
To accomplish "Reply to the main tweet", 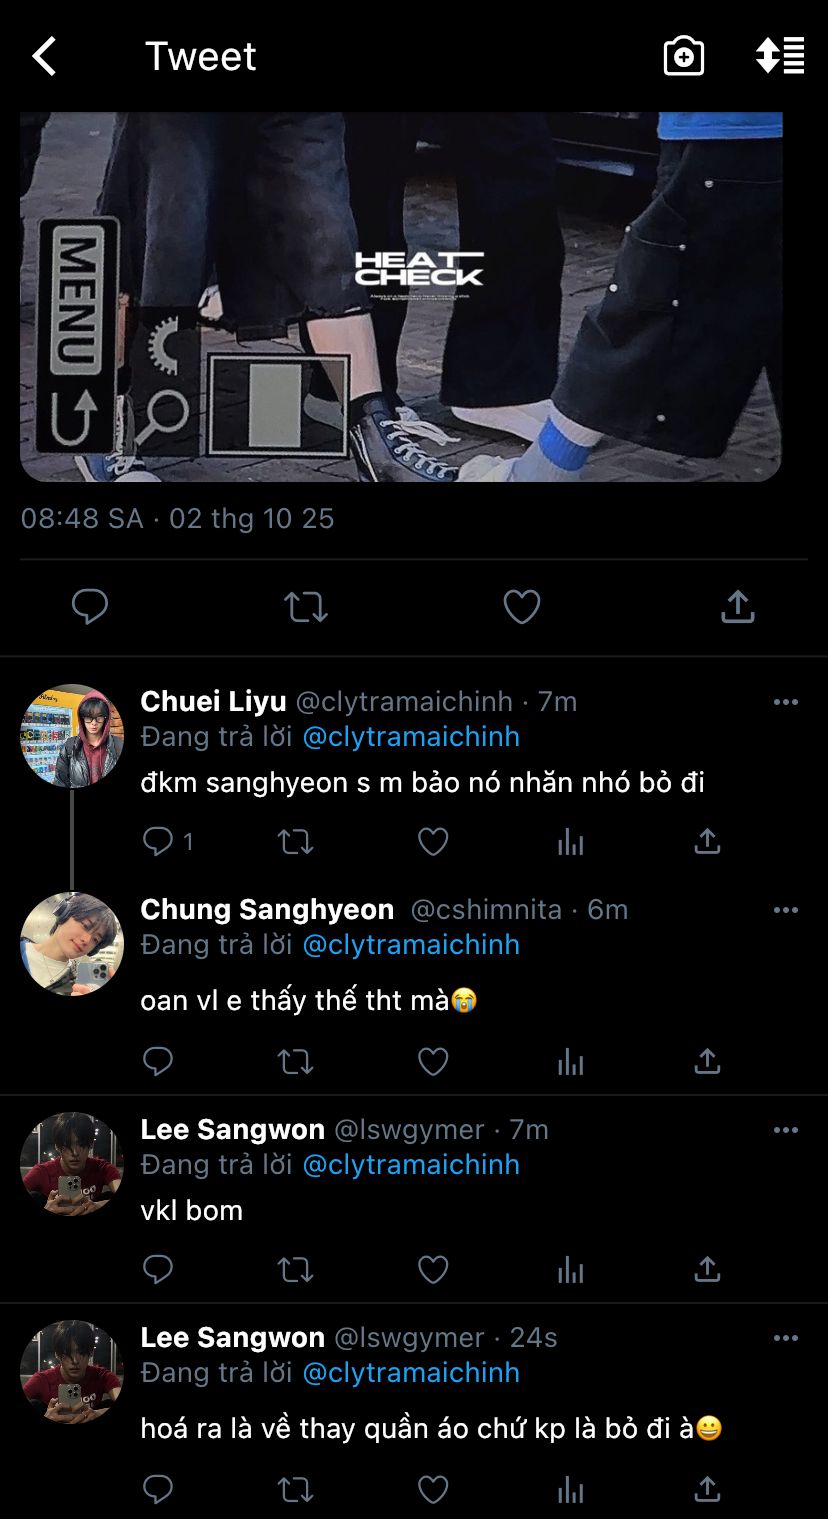I will point(90,607).
